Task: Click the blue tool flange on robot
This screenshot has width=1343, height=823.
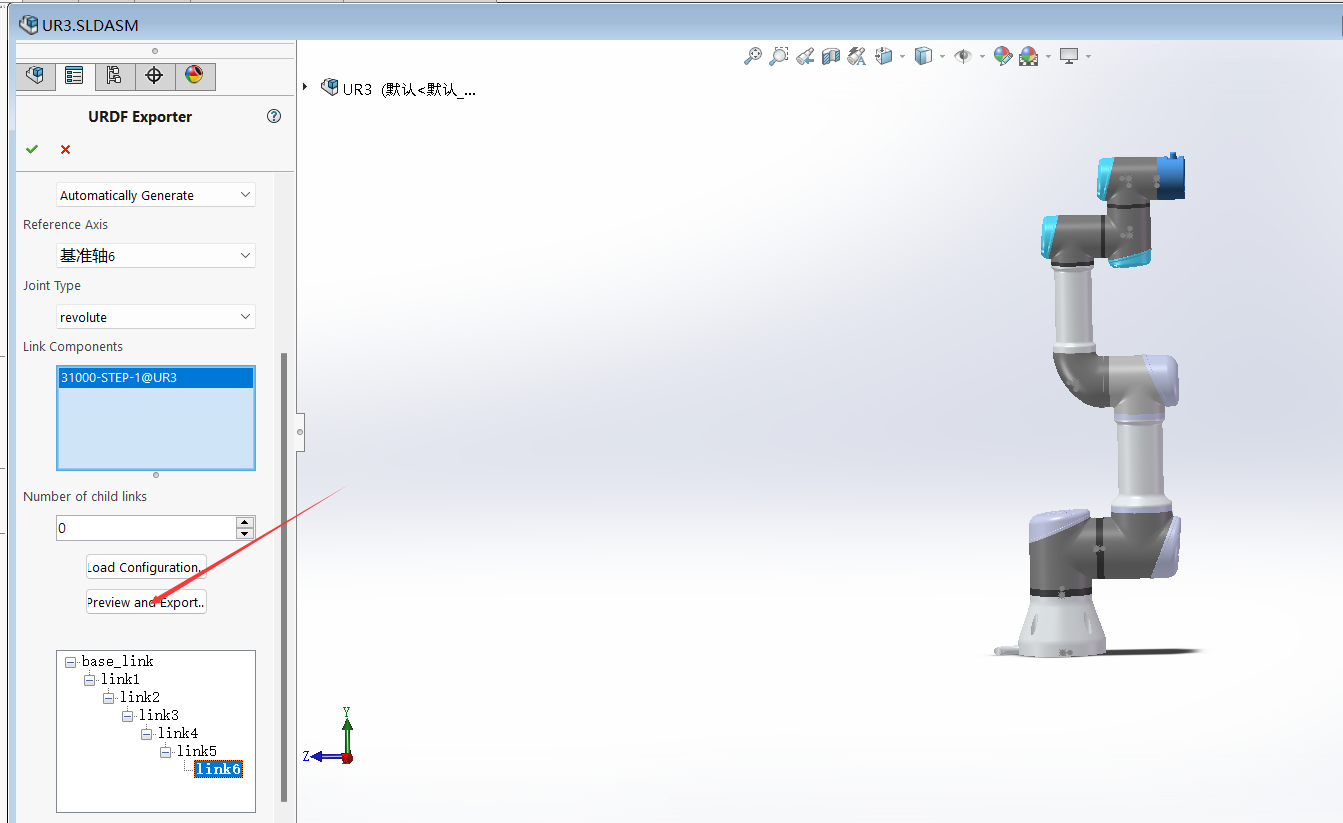Action: 1172,175
